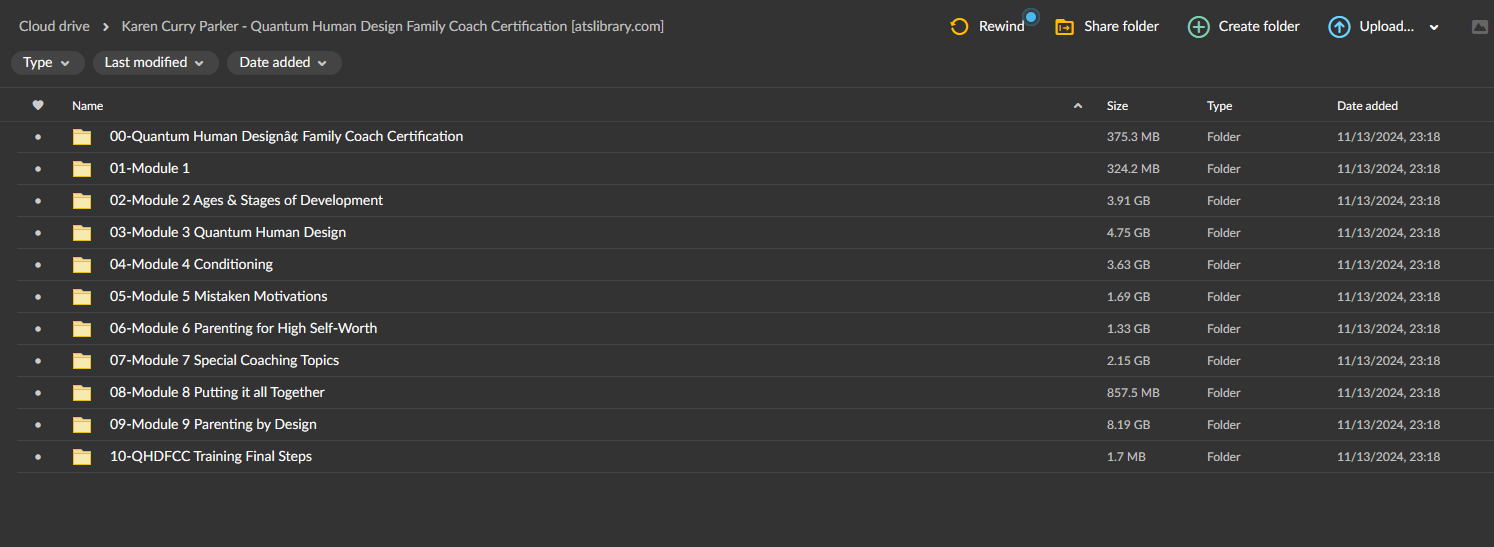
Task: Click the folder icon for 05-Module 5
Action: tap(82, 297)
